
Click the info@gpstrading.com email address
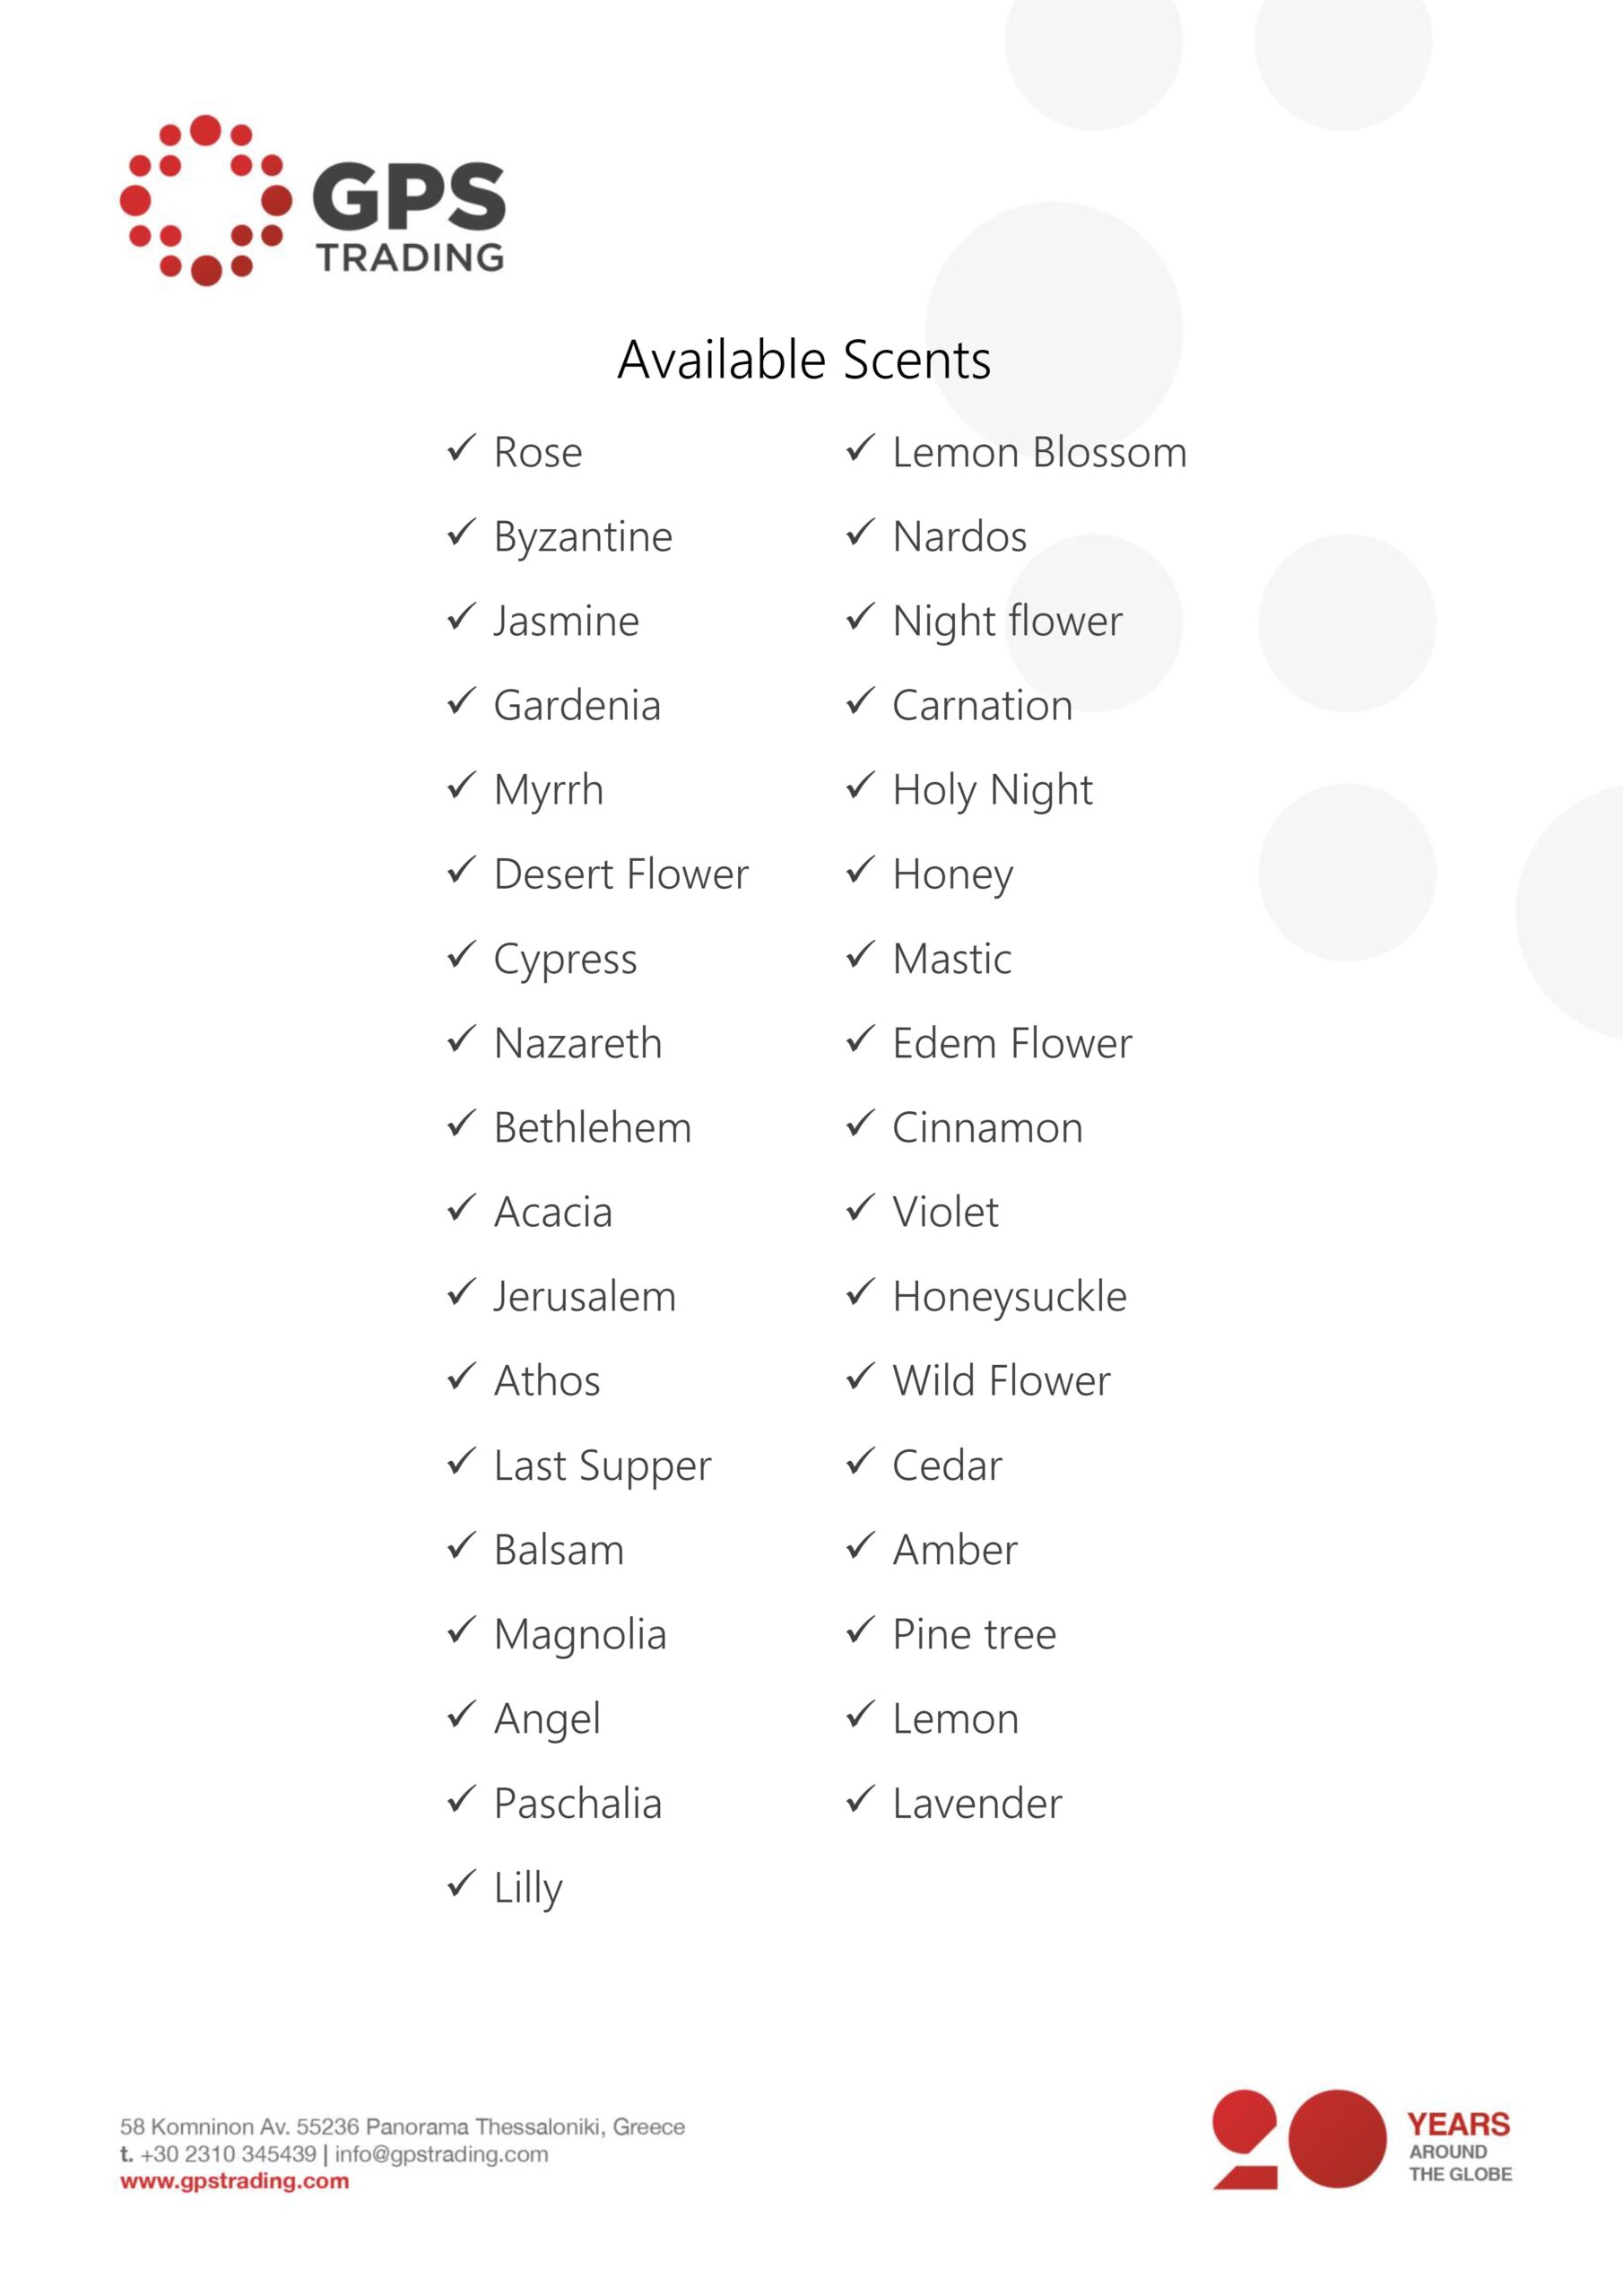(x=441, y=2153)
